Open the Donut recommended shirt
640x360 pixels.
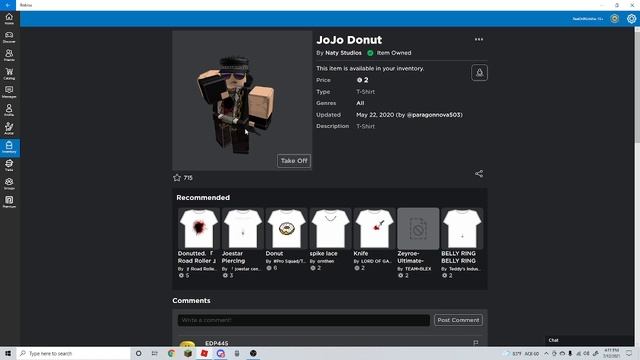click(x=286, y=240)
